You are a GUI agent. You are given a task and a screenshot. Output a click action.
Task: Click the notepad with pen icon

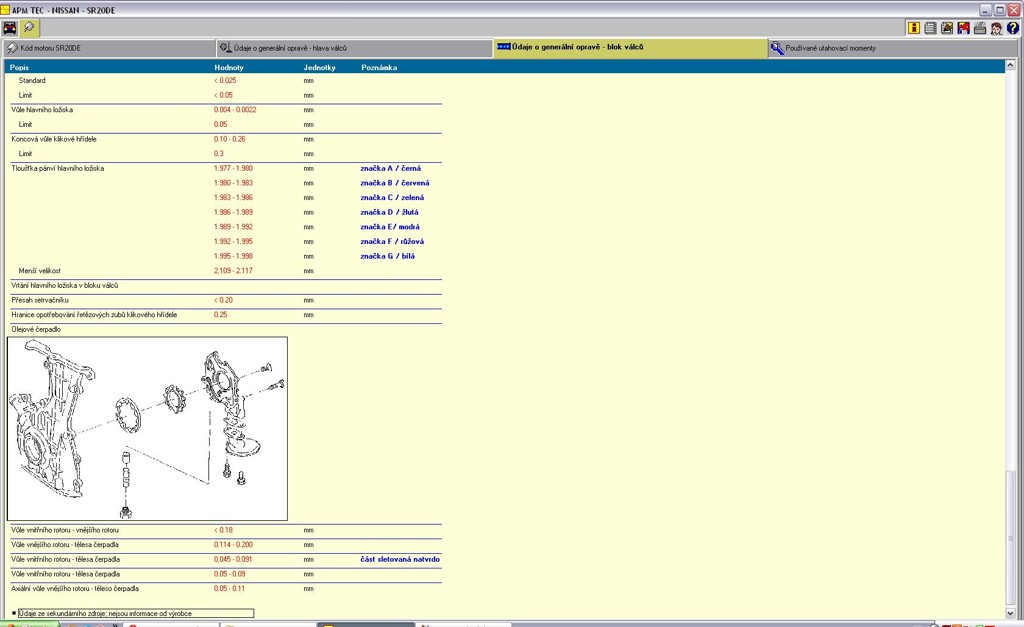tap(946, 28)
